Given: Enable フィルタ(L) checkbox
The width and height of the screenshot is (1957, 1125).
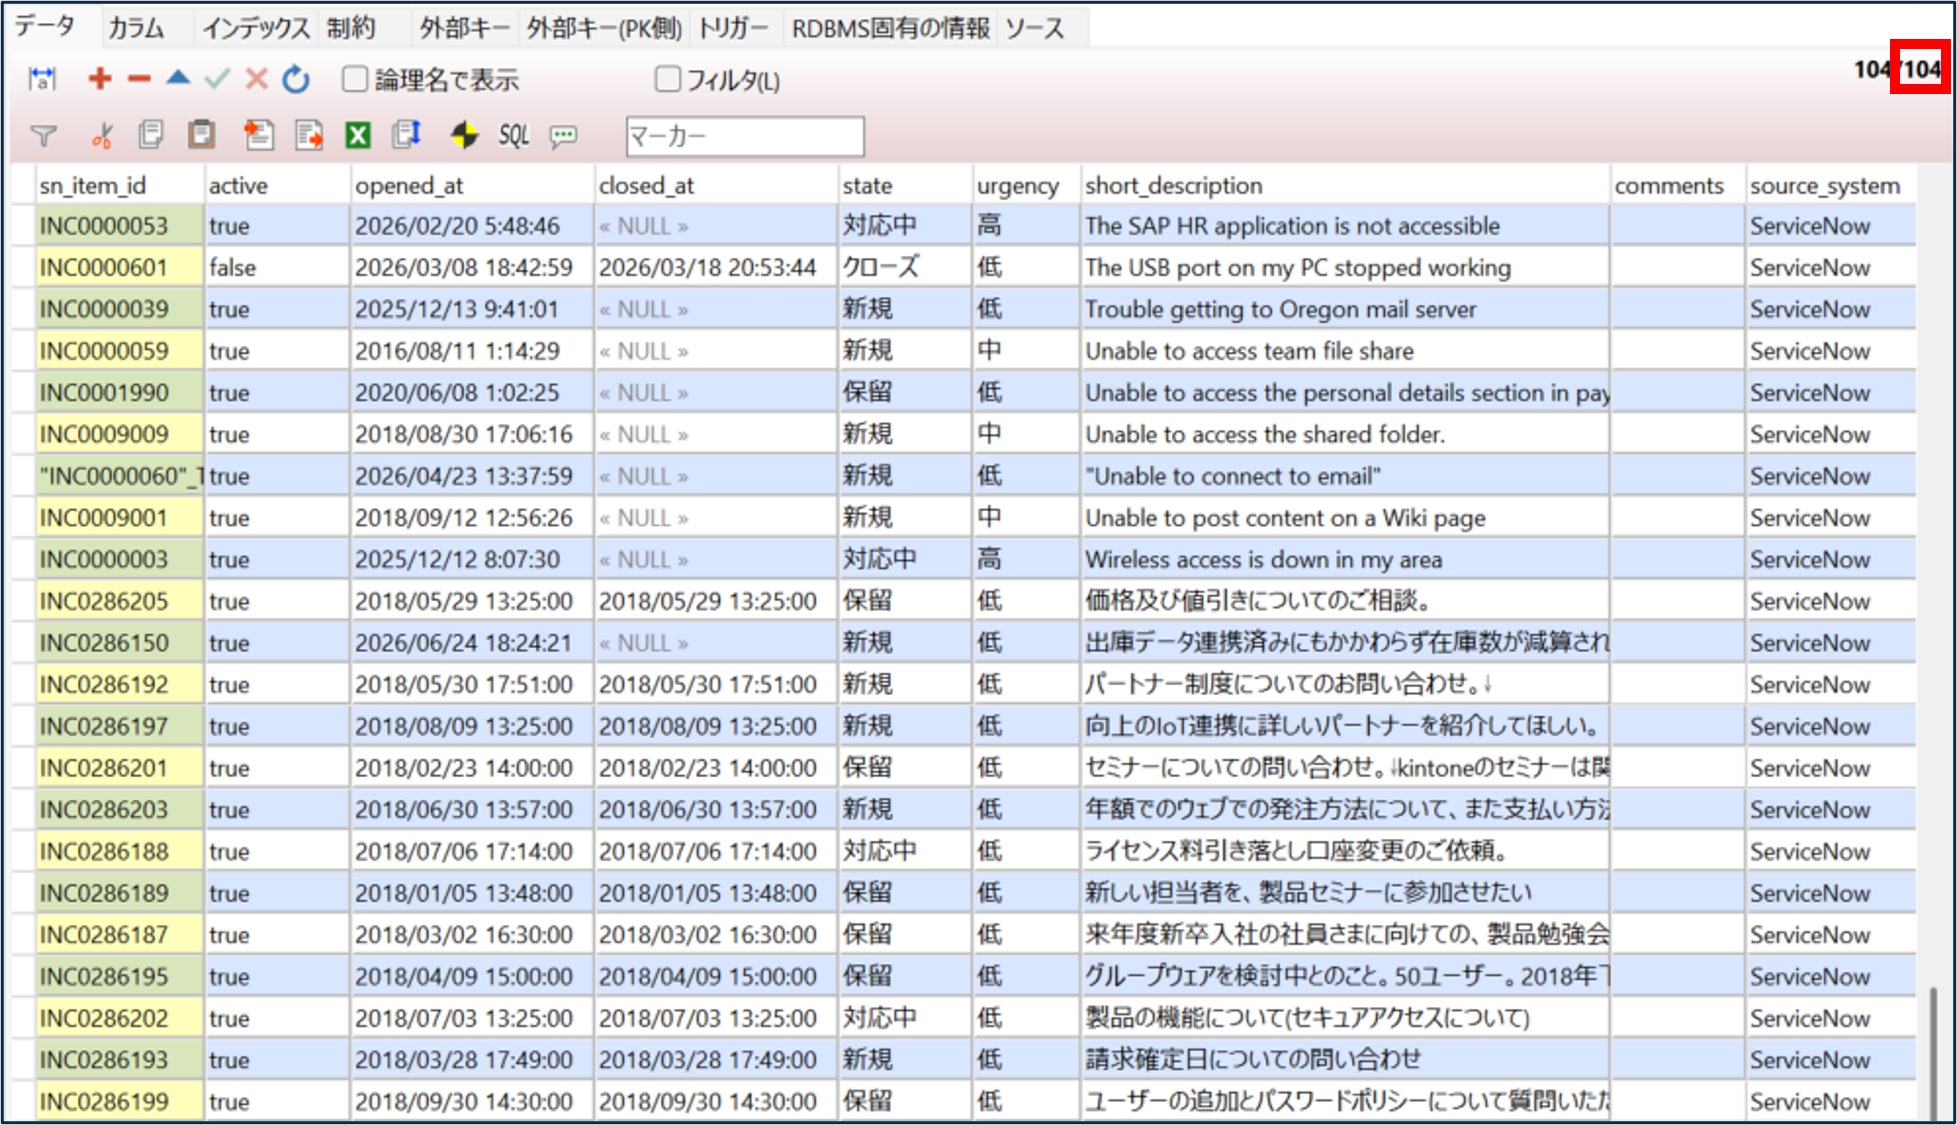Looking at the screenshot, I should (x=667, y=79).
